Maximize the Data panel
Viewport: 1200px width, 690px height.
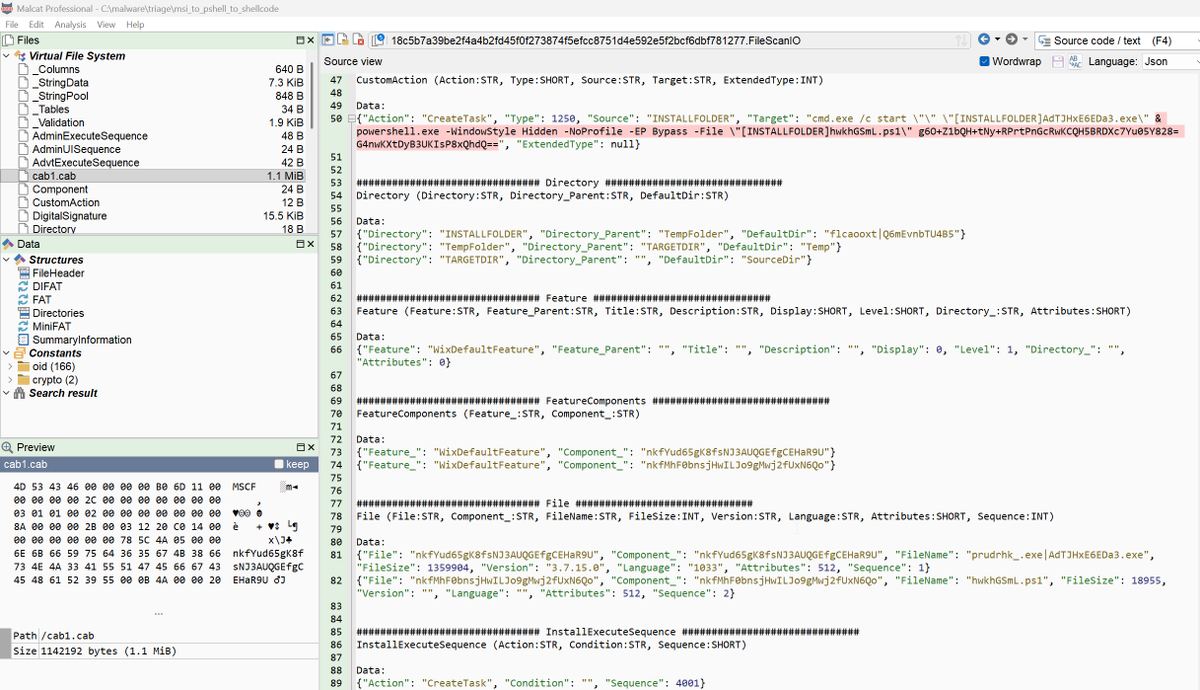coord(299,244)
